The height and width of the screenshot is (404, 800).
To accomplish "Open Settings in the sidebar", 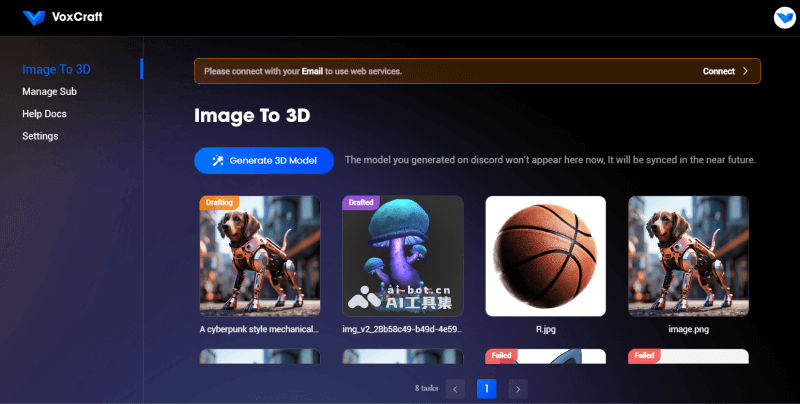I will 40,136.
